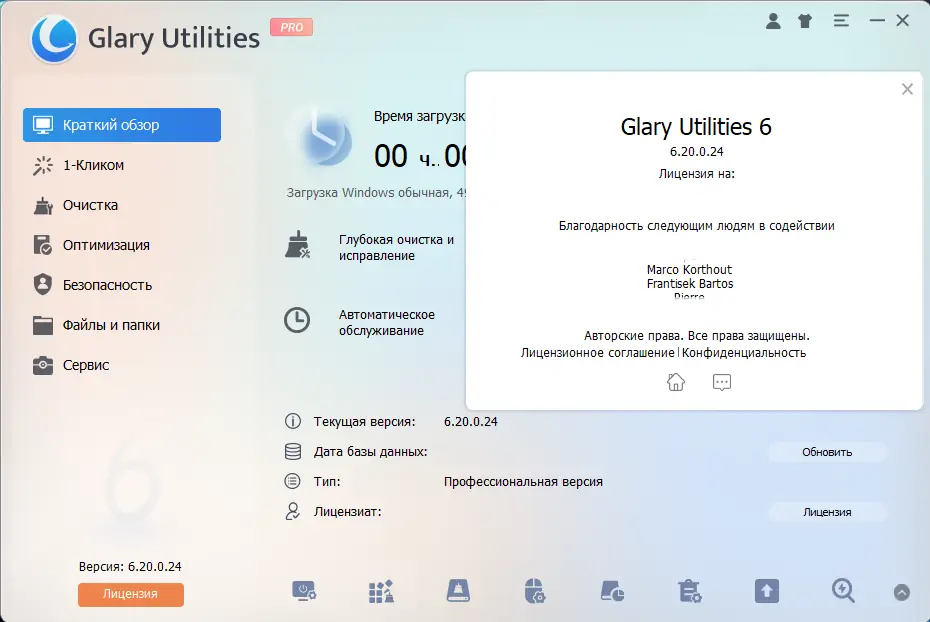
Task: Open the skin theme shirt icon
Action: coord(805,21)
